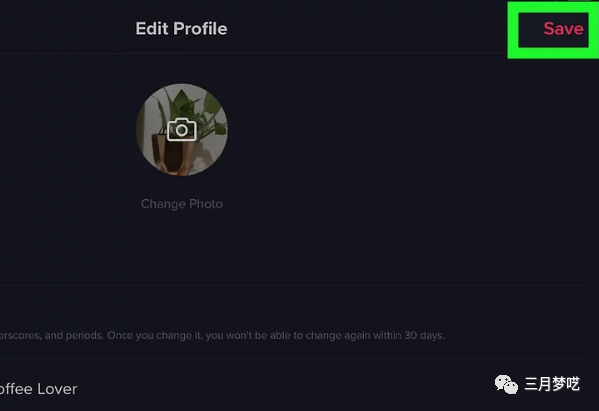The image size is (599, 411).
Task: Click the word "Edit" in the title
Action: coord(152,29)
